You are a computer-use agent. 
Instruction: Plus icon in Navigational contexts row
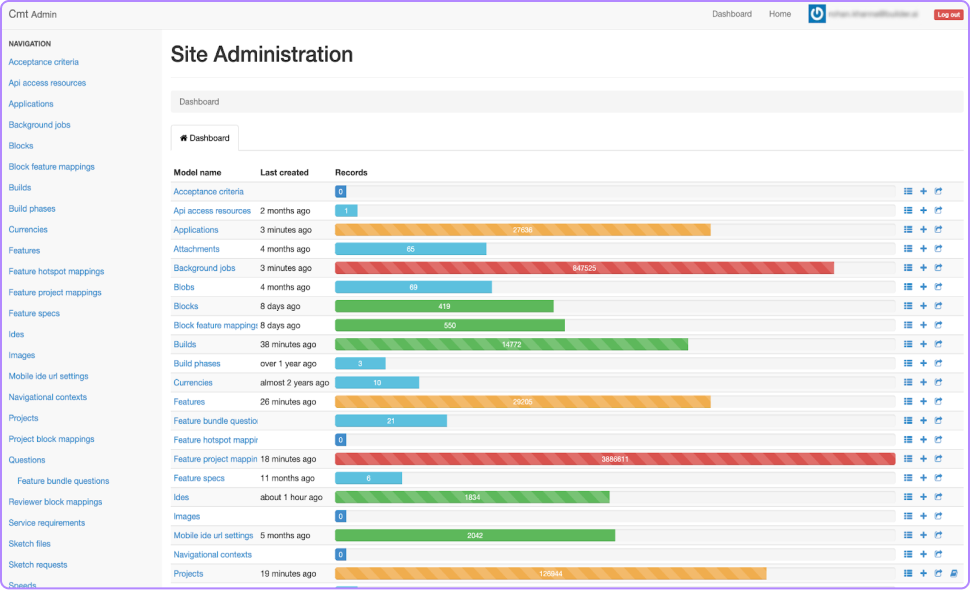923,555
